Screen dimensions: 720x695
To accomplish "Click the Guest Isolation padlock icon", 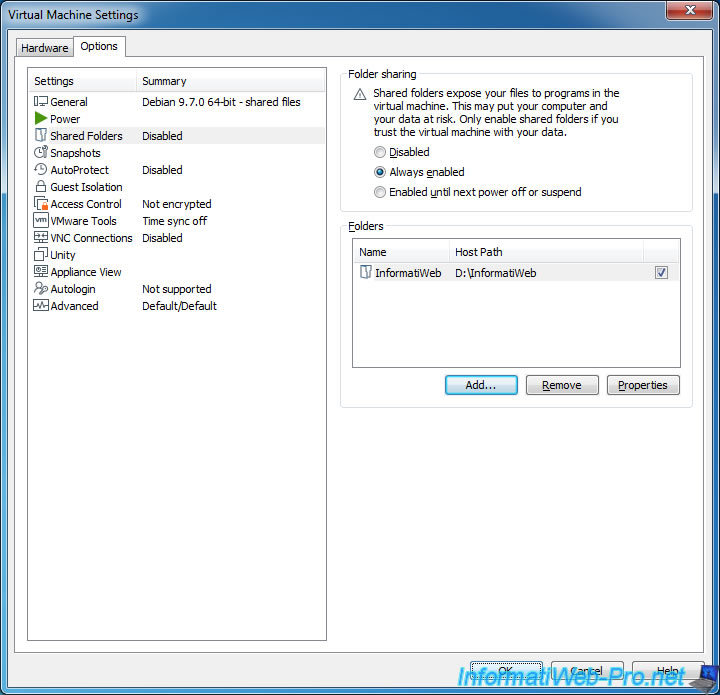I will pos(40,186).
